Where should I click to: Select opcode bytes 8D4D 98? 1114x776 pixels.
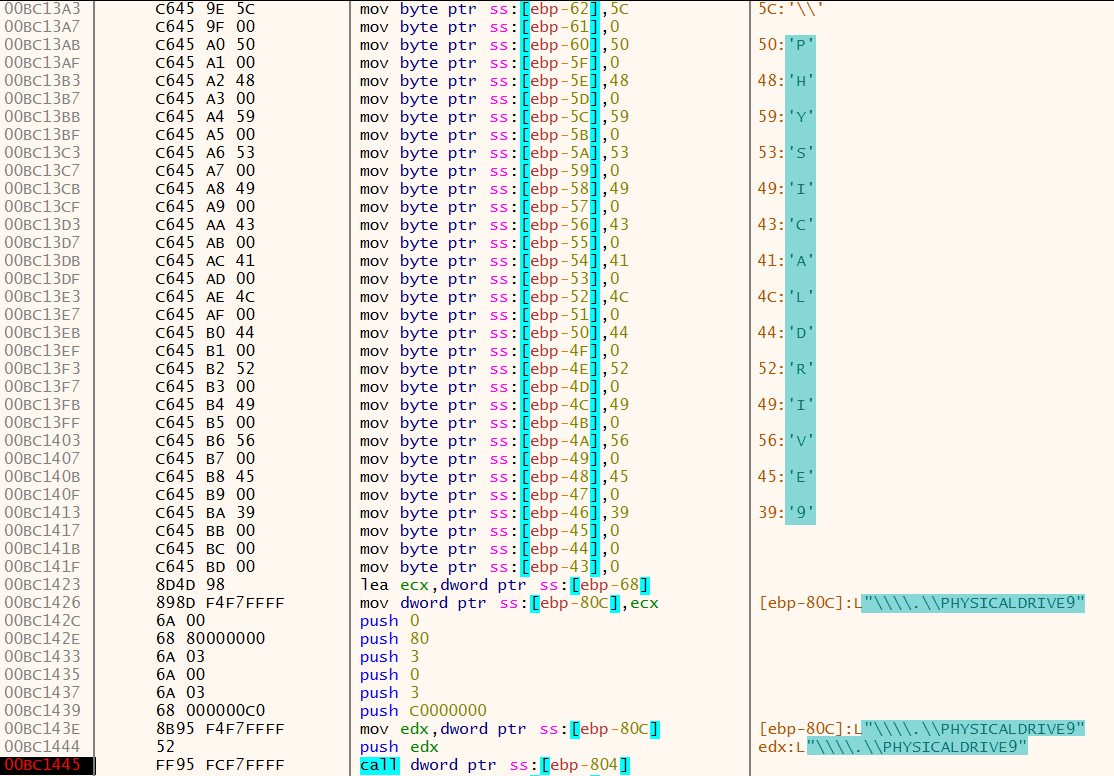coord(190,585)
